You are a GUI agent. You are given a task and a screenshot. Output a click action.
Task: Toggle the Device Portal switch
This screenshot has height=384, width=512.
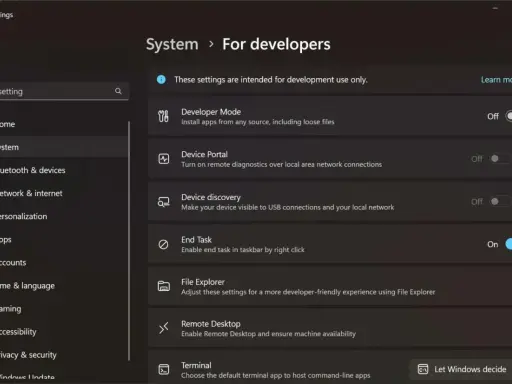coord(501,159)
